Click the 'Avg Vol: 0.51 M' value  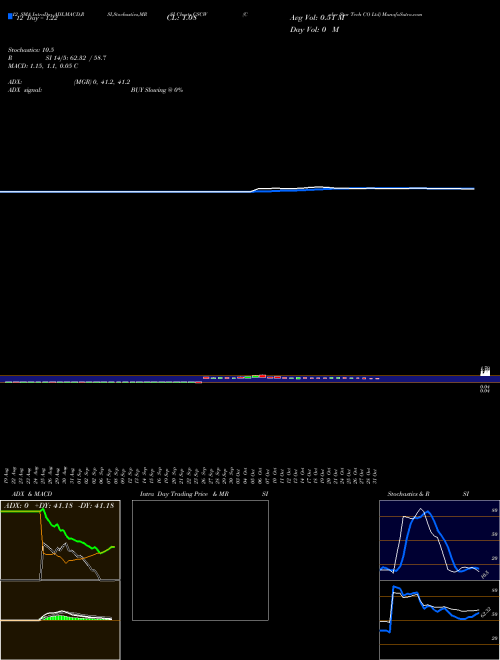point(317,18)
